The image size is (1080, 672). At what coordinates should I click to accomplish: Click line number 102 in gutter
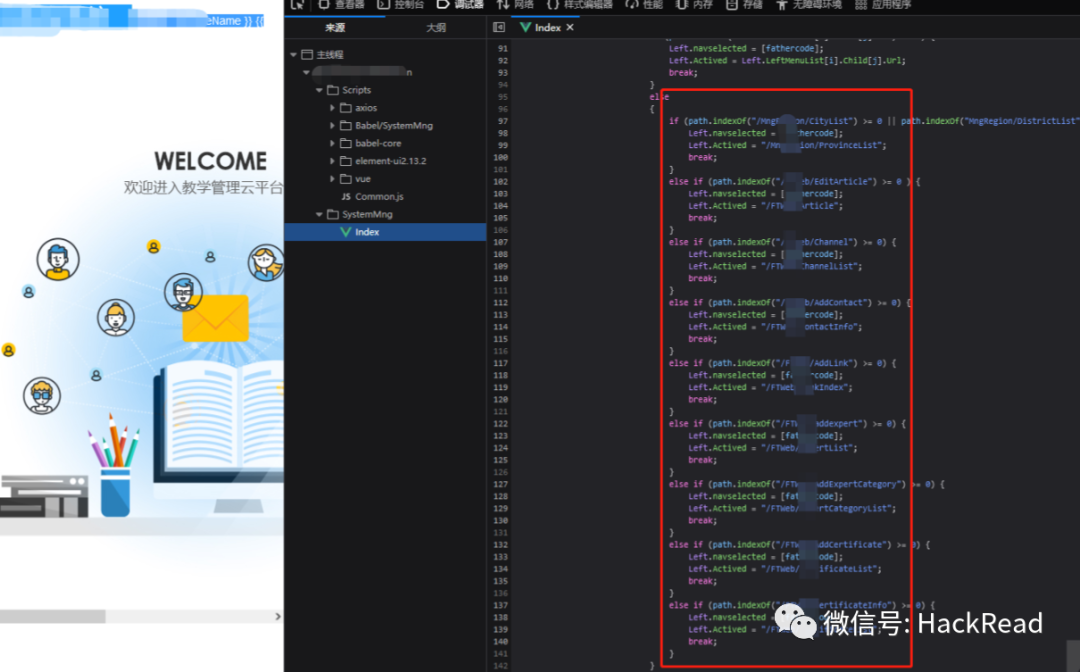tap(501, 182)
